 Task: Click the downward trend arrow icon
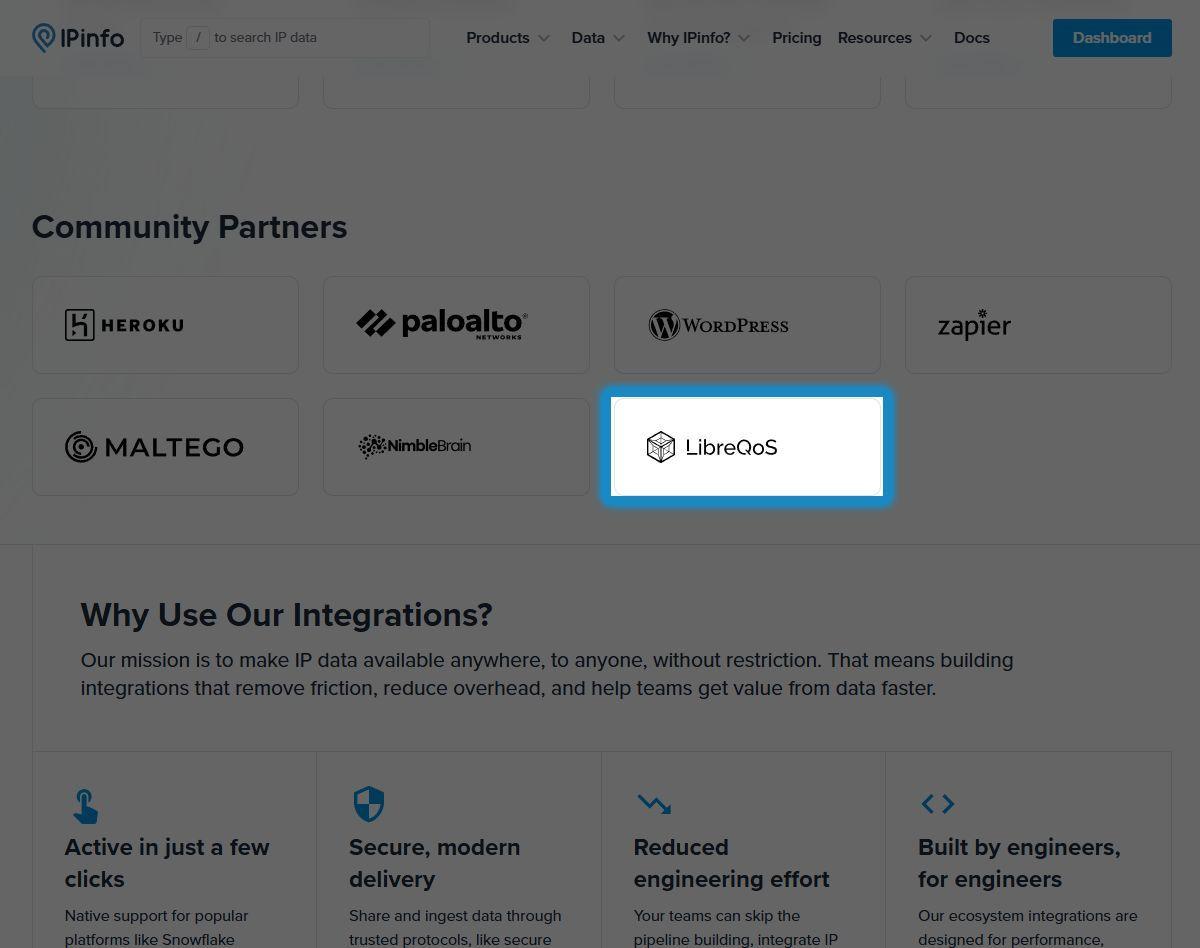(x=654, y=803)
